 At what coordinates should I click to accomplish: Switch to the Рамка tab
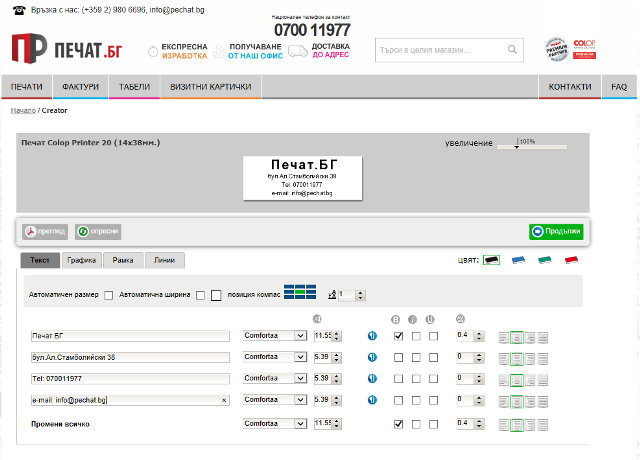(123, 260)
